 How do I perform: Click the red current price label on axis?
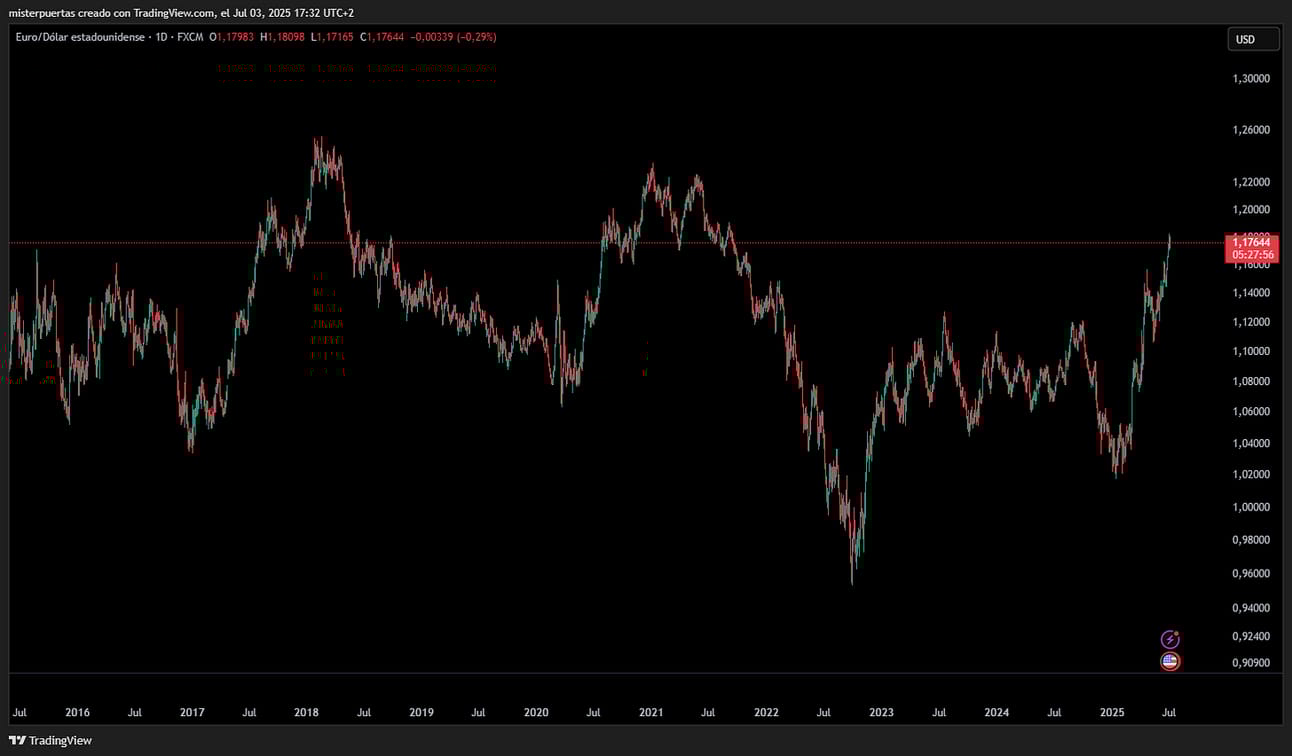click(1250, 248)
